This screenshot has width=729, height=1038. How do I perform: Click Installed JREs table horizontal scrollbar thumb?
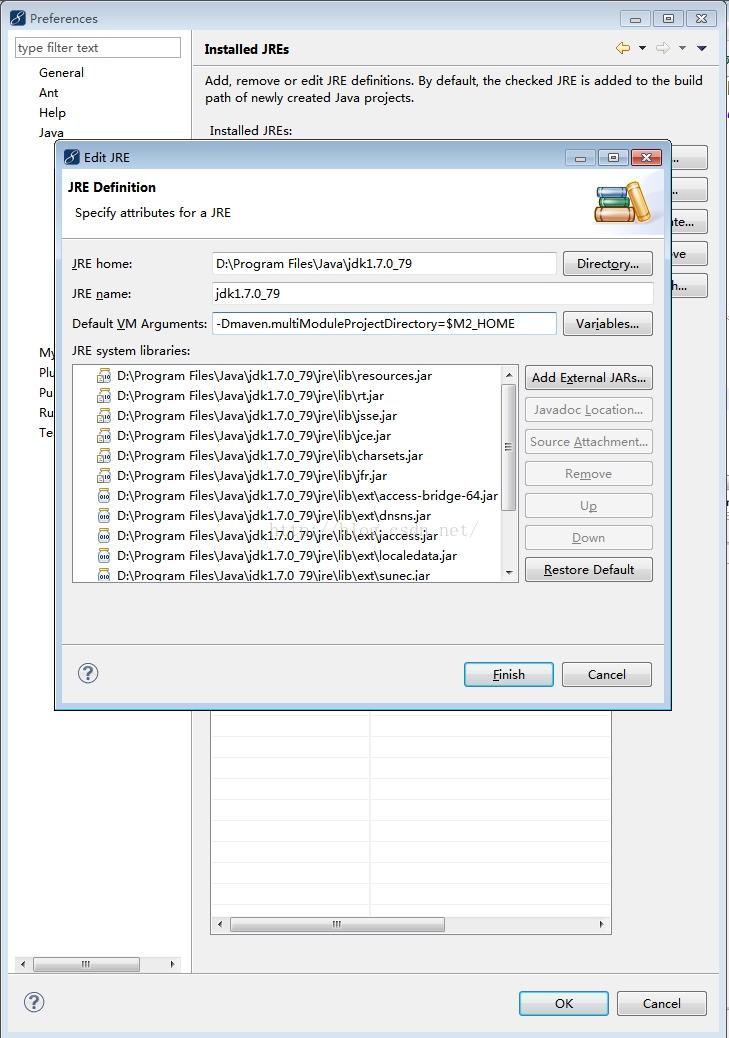337,924
